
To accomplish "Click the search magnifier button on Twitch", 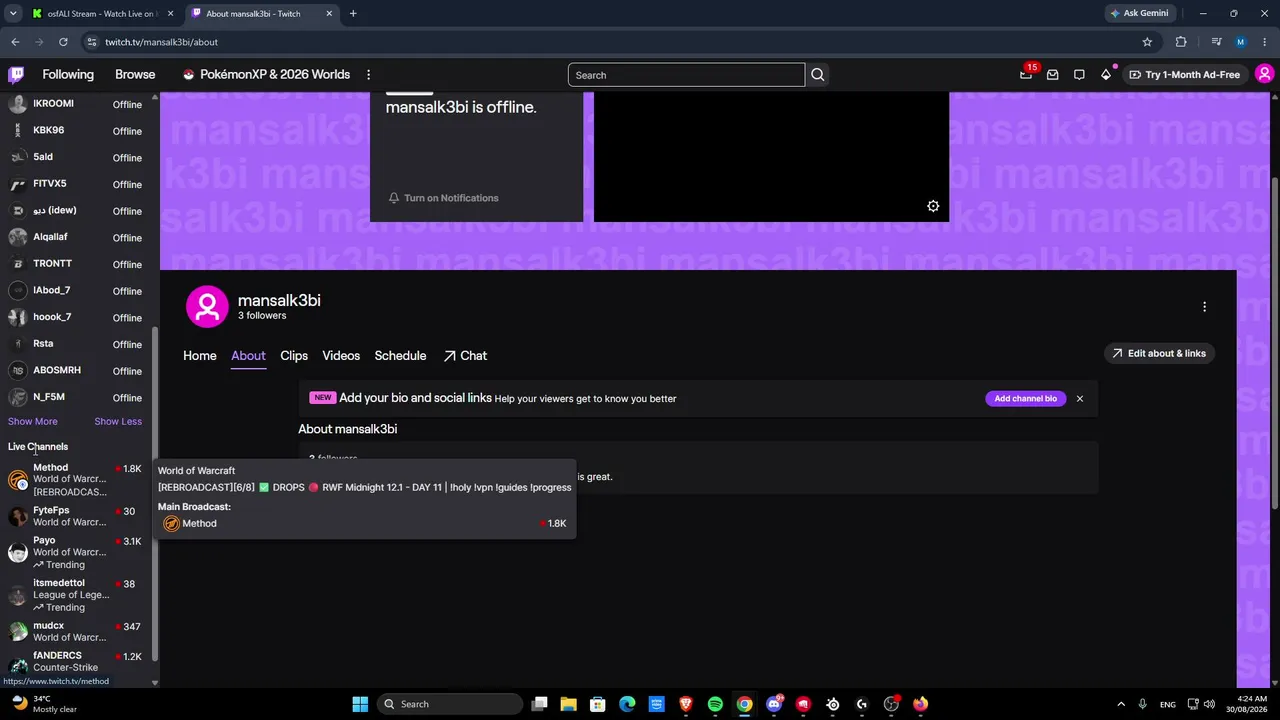I will (x=818, y=75).
